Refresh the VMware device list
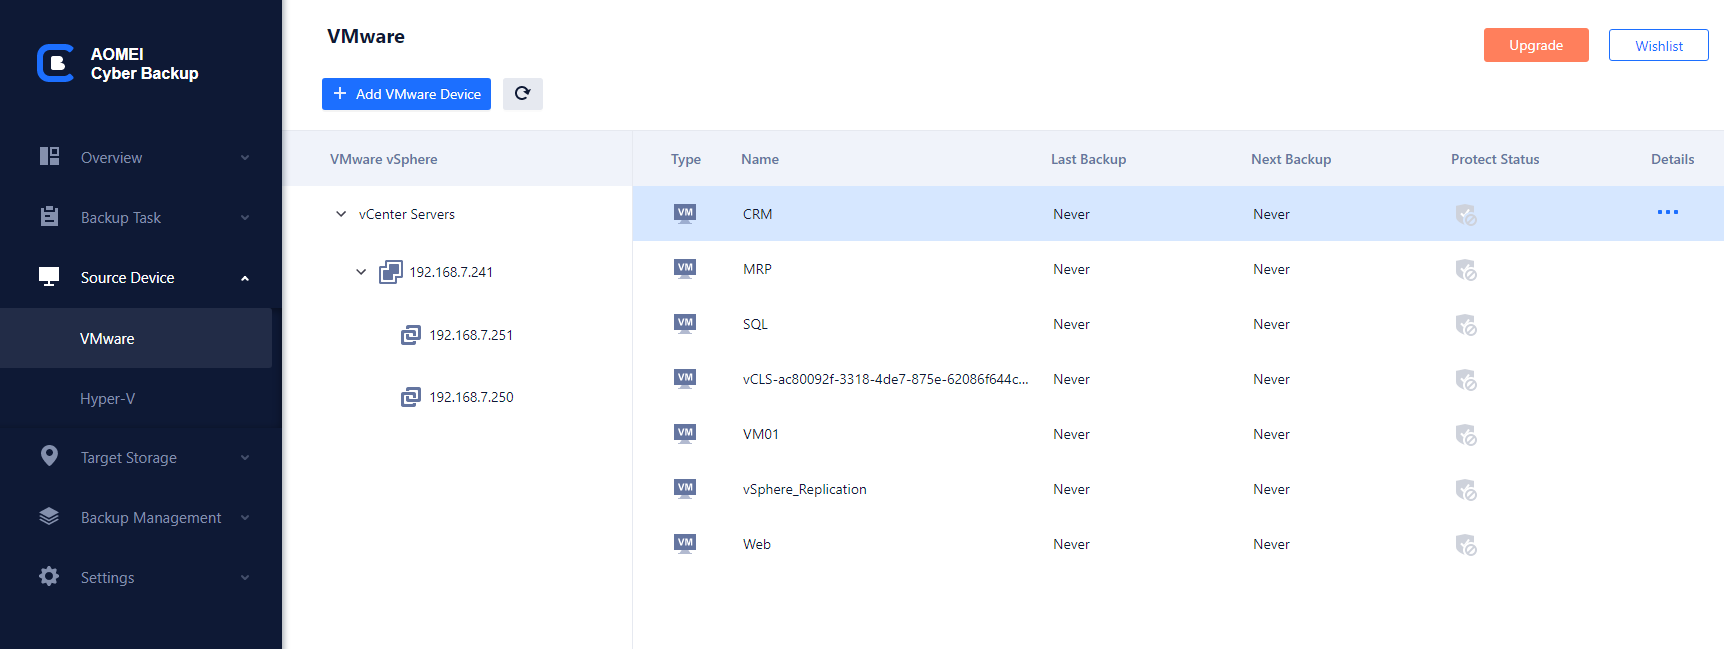The height and width of the screenshot is (649, 1724). pos(522,94)
